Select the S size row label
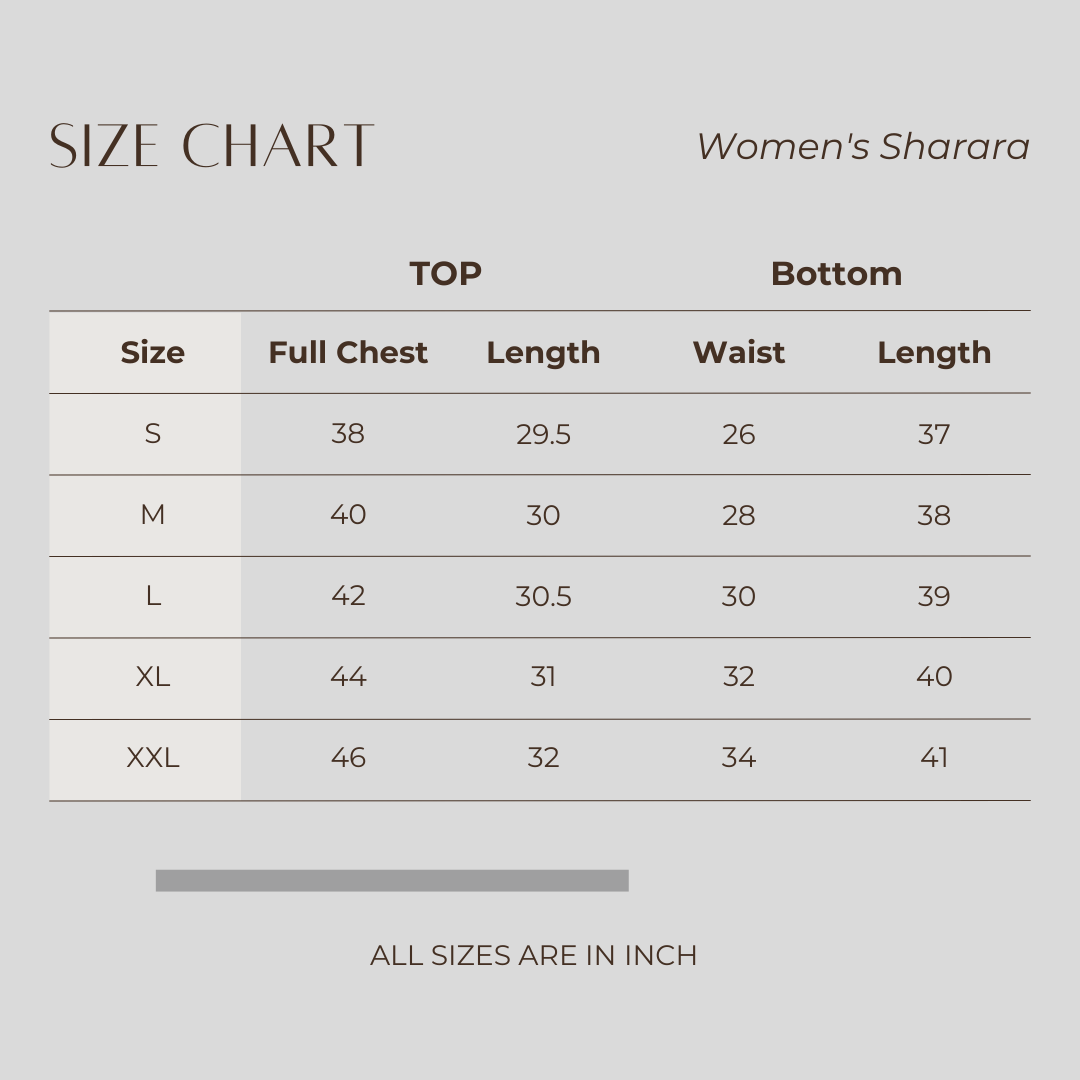Screen dimensions: 1080x1080 click(x=152, y=434)
